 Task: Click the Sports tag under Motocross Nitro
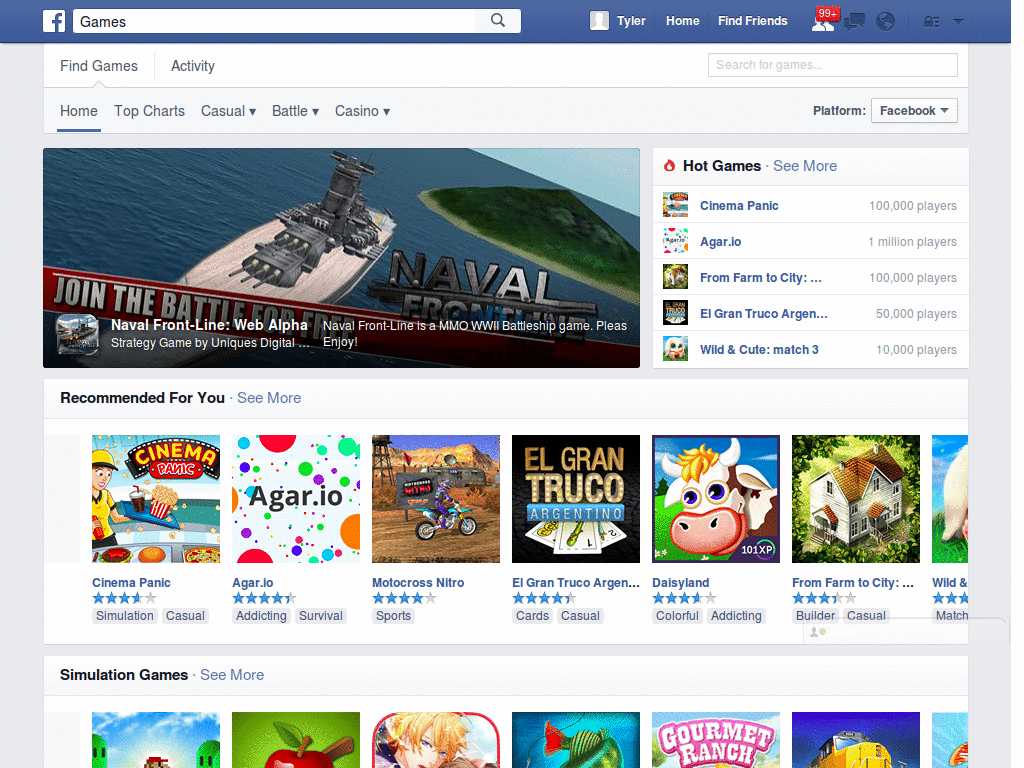(393, 616)
